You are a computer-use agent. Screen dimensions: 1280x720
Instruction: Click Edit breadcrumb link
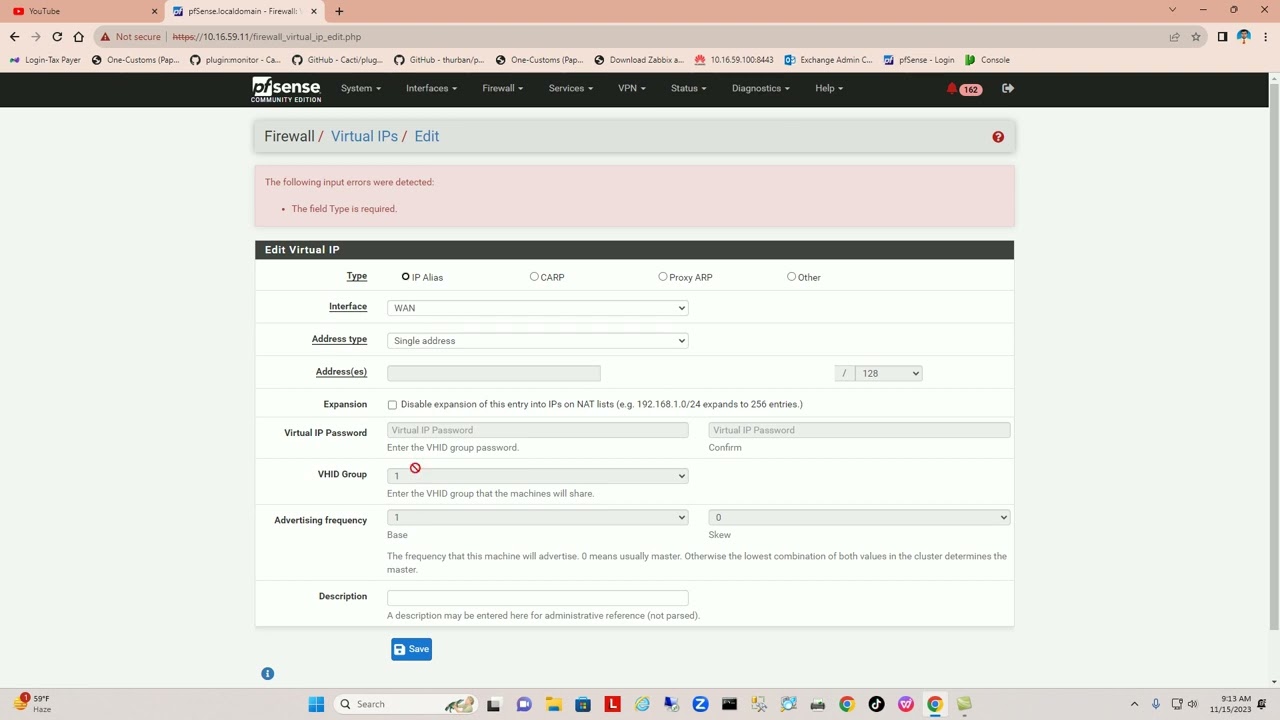(x=427, y=136)
